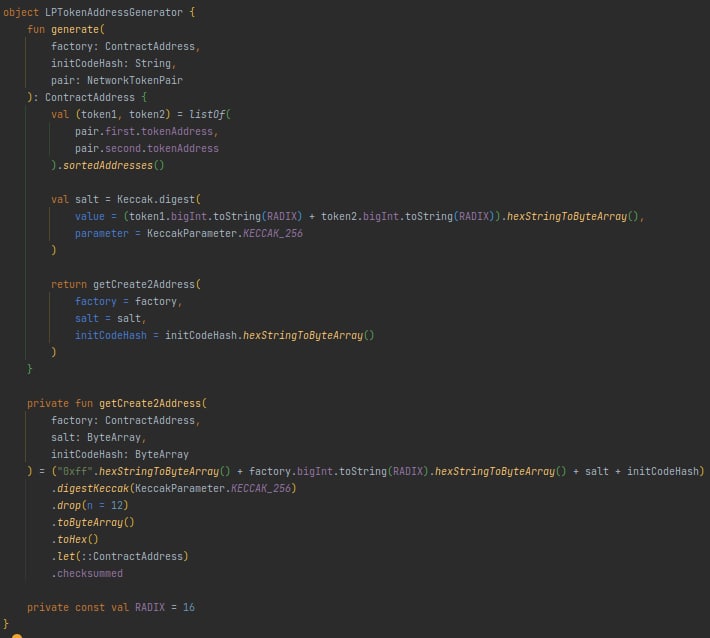Click the "0xff" string literal
The image size is (710, 638).
click(75, 471)
